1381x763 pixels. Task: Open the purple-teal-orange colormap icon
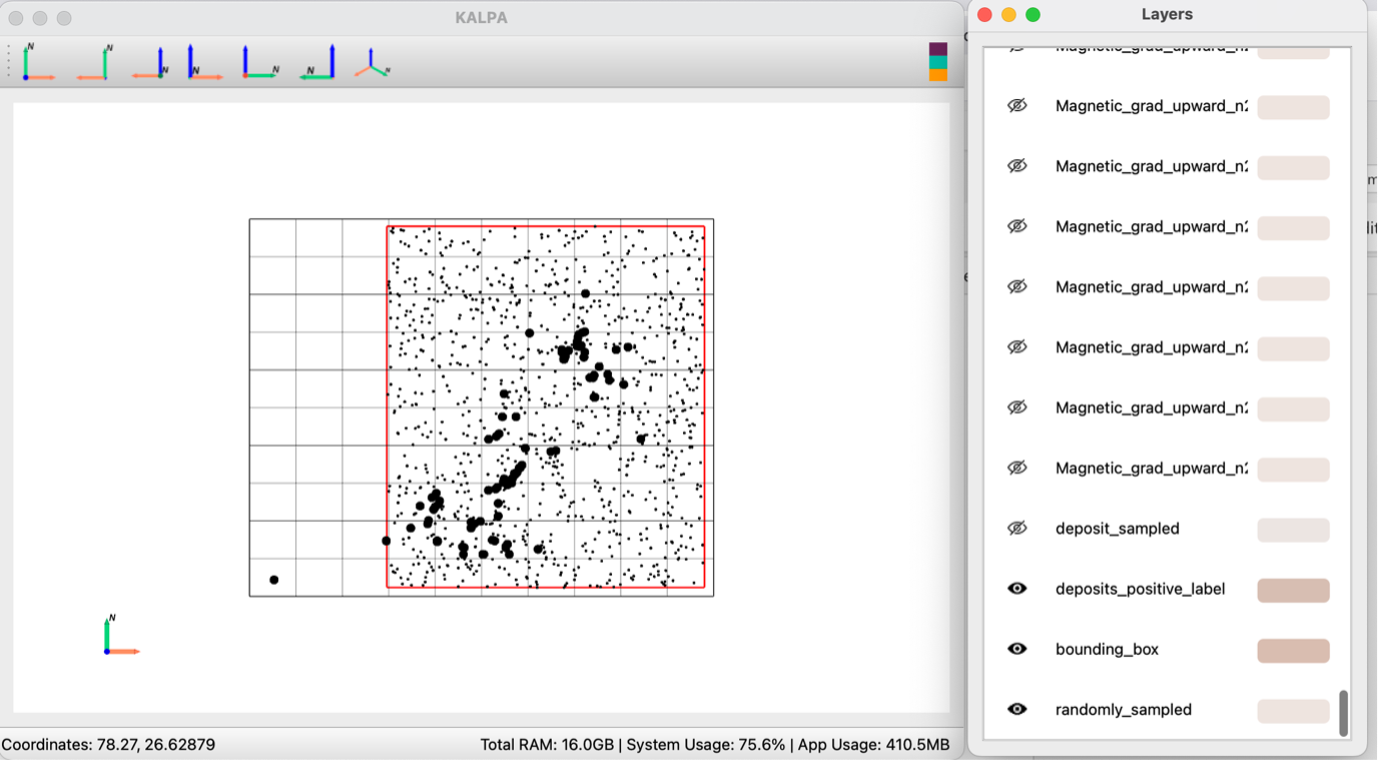938,62
